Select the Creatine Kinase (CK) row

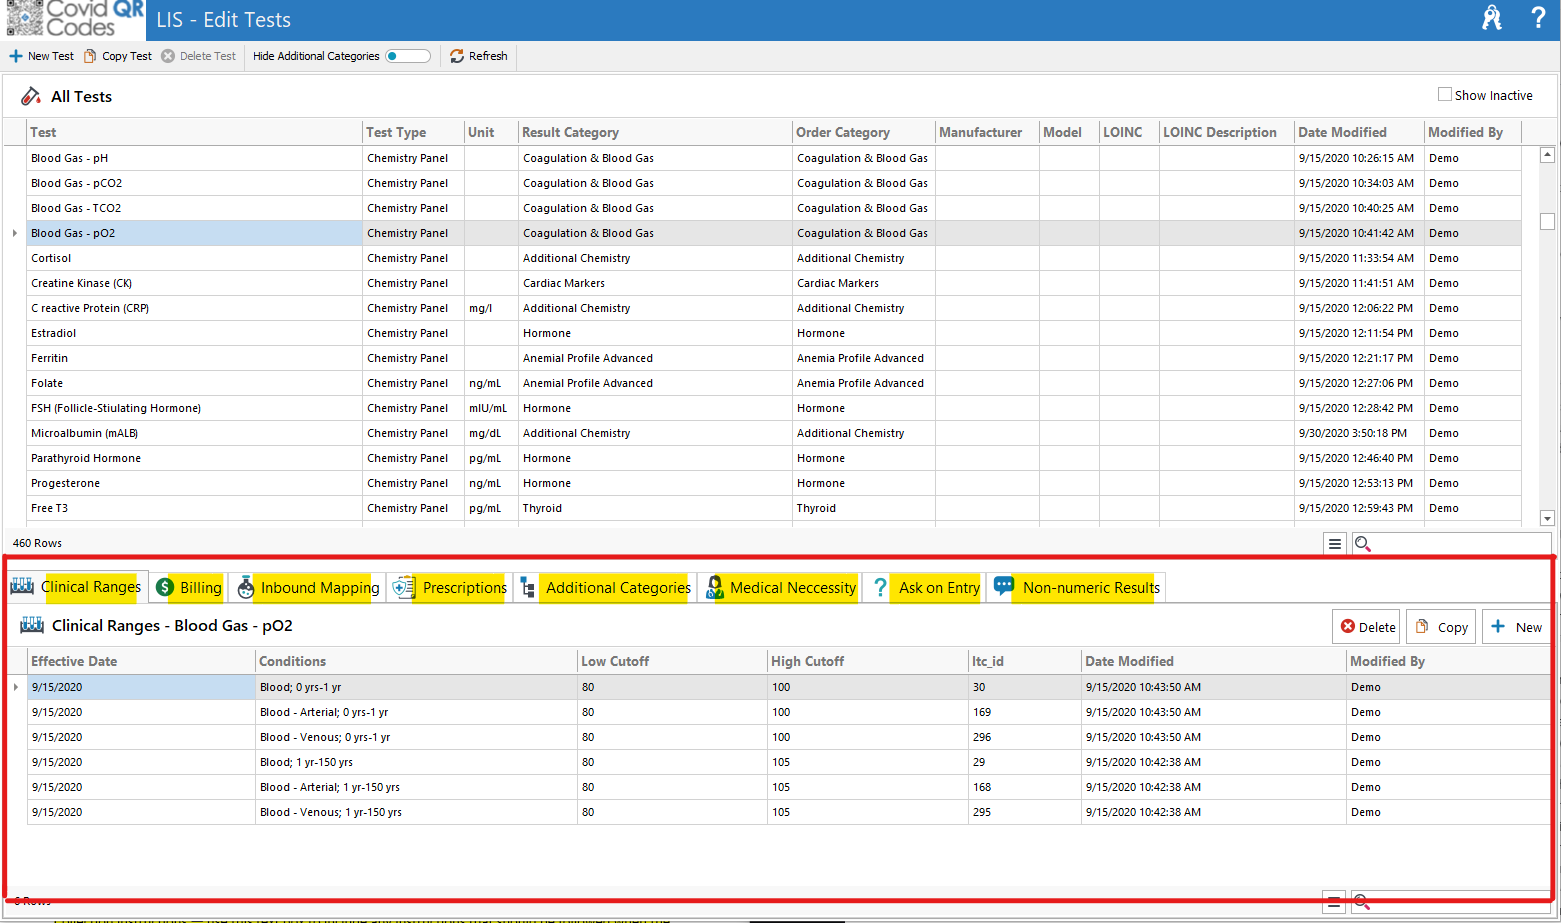[774, 283]
